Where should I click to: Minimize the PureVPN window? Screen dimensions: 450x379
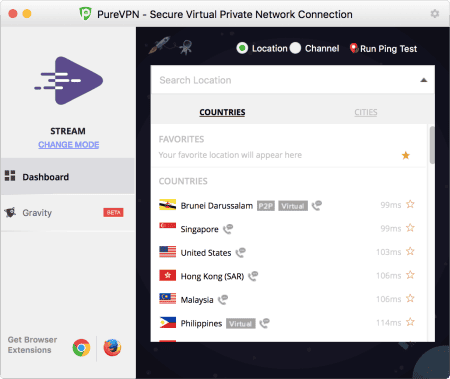(27, 14)
